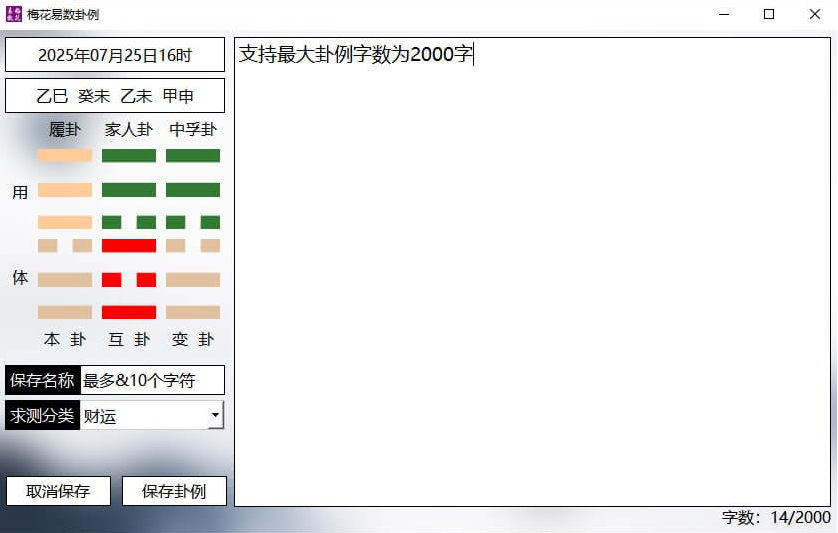Click 财运 value in category combo box
Image resolution: width=838 pixels, height=533 pixels.
tap(100, 416)
